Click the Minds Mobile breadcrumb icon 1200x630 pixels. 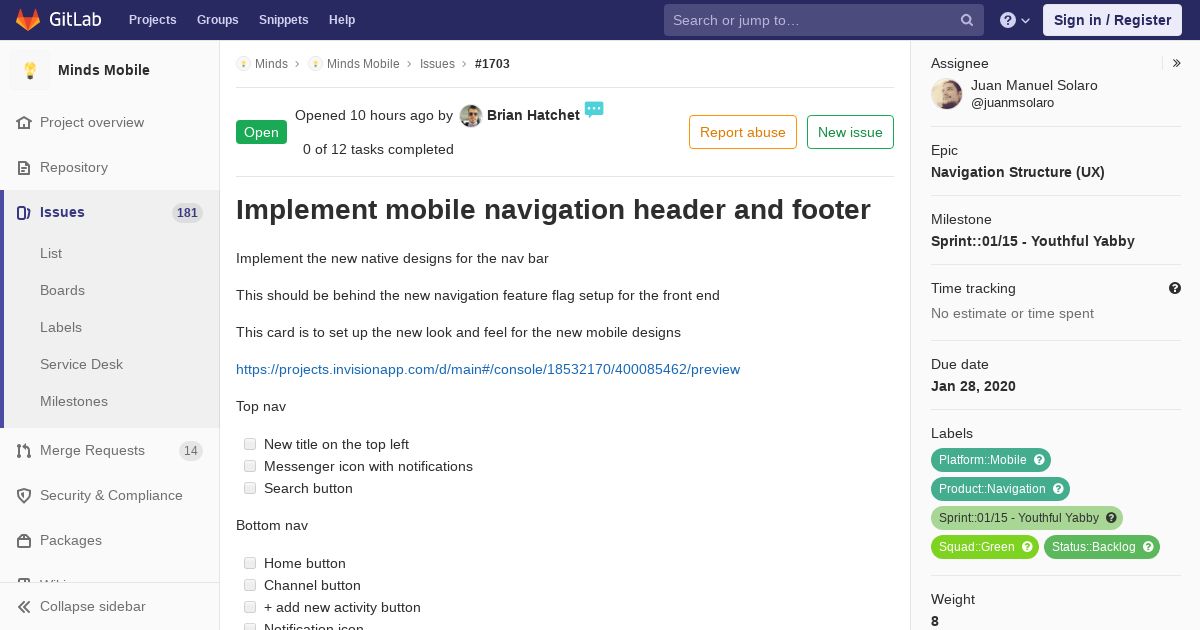(315, 63)
